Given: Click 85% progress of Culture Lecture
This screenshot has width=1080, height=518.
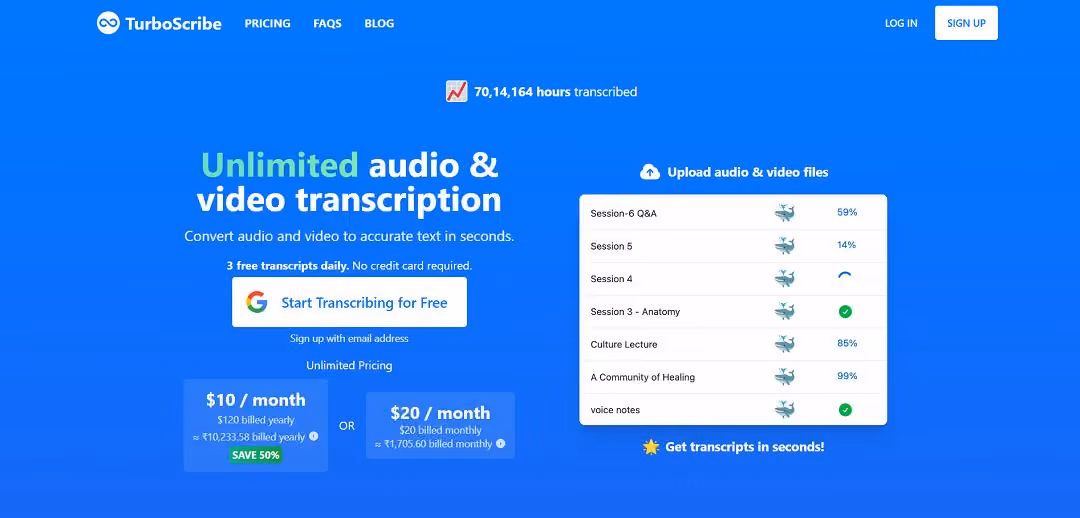Looking at the screenshot, I should (x=847, y=343).
